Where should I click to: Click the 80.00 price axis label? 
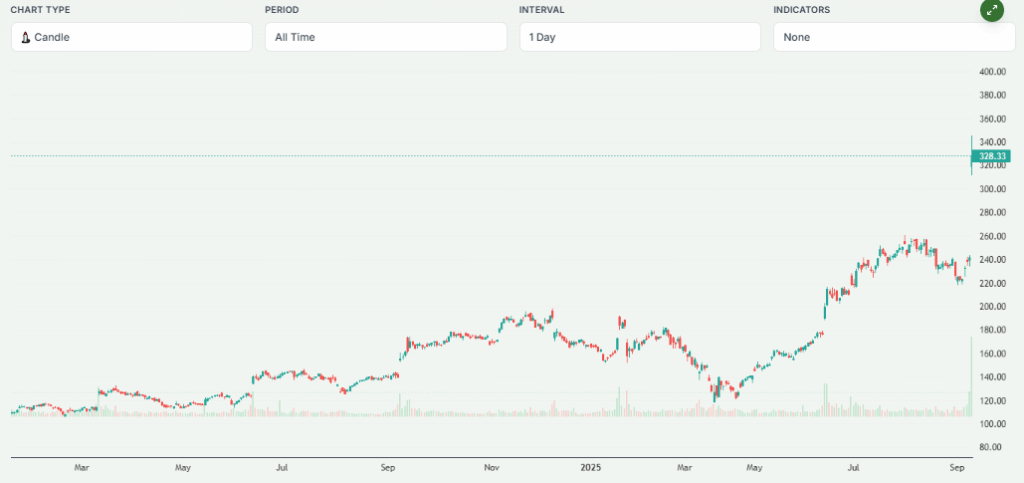click(992, 447)
